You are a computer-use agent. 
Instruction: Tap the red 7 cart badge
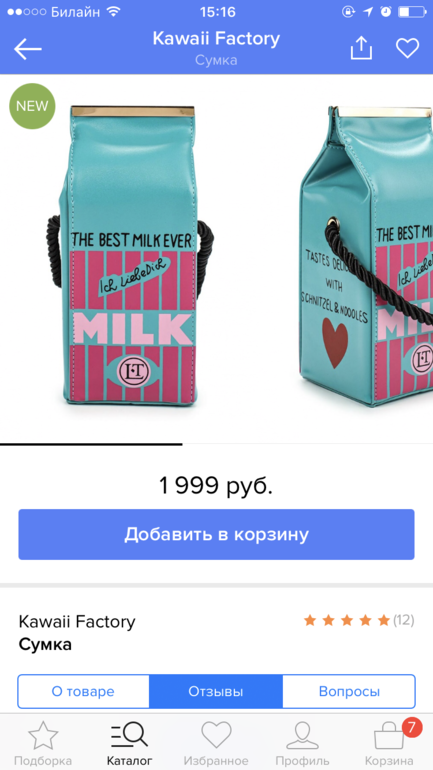412,727
